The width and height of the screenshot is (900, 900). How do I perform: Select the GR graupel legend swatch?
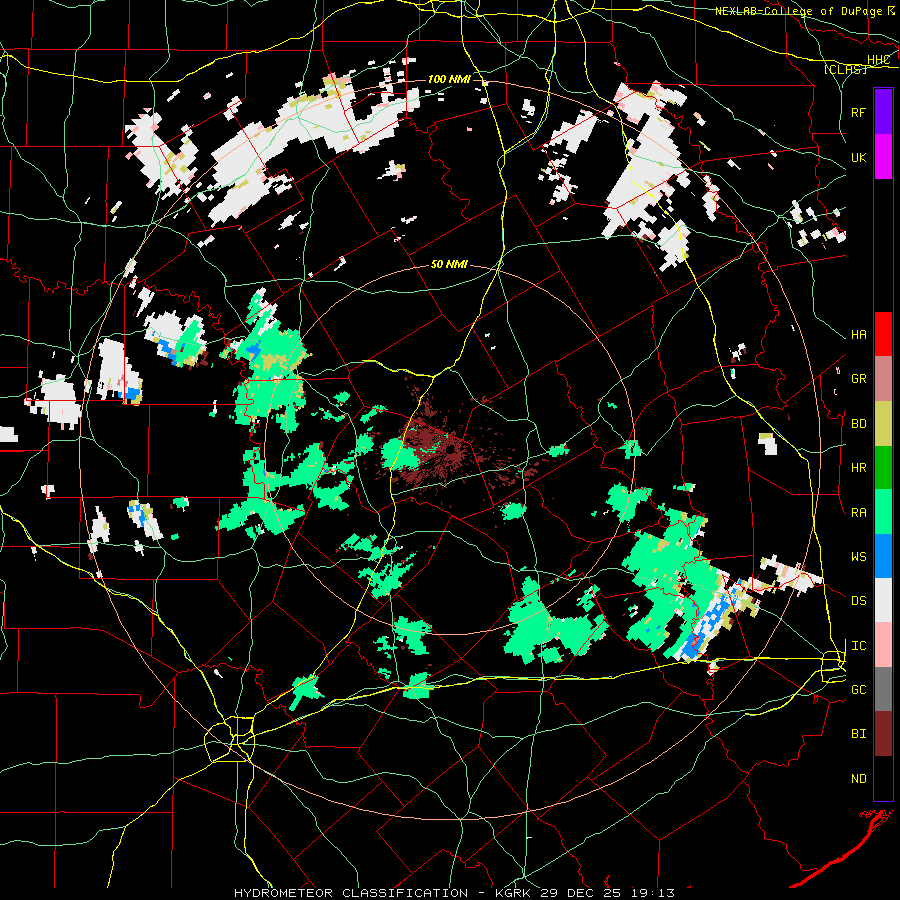(883, 378)
